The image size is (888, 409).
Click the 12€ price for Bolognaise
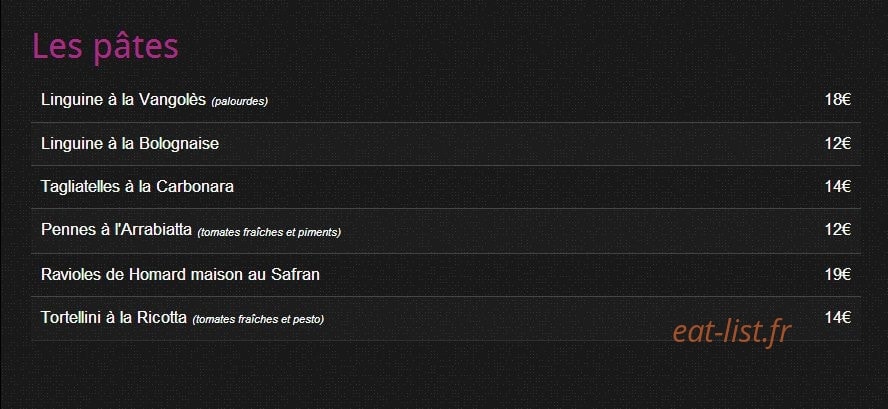(838, 143)
